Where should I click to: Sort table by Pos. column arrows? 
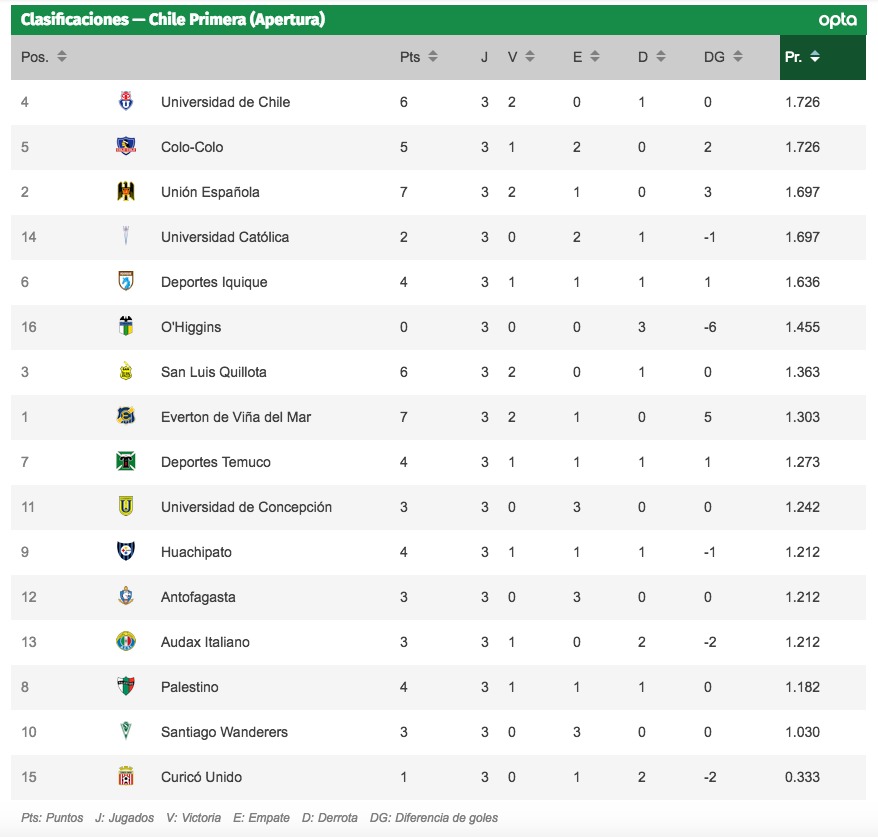coord(62,57)
